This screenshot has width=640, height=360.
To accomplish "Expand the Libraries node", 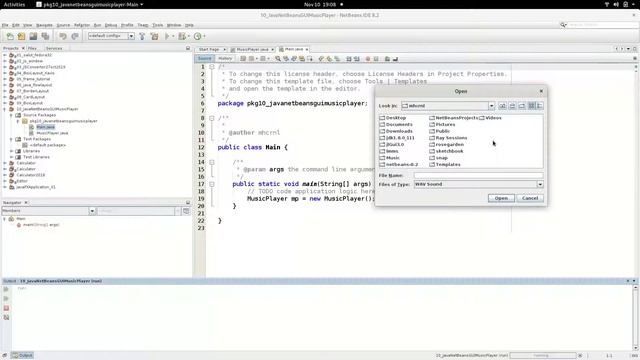I will tap(11, 151).
